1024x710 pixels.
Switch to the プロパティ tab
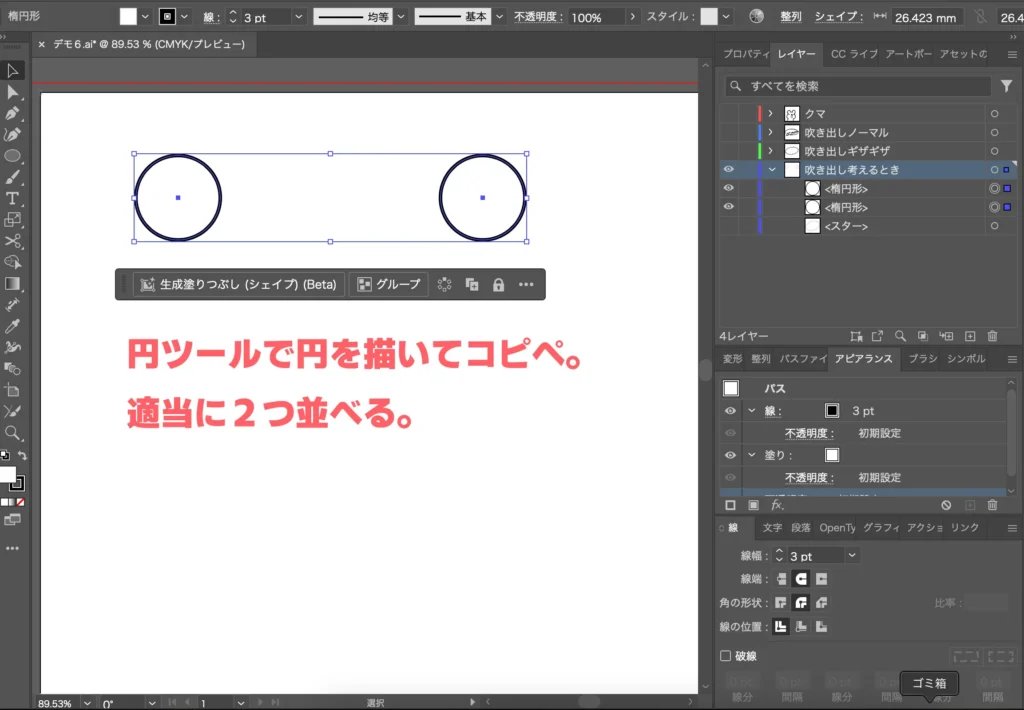[x=745, y=54]
